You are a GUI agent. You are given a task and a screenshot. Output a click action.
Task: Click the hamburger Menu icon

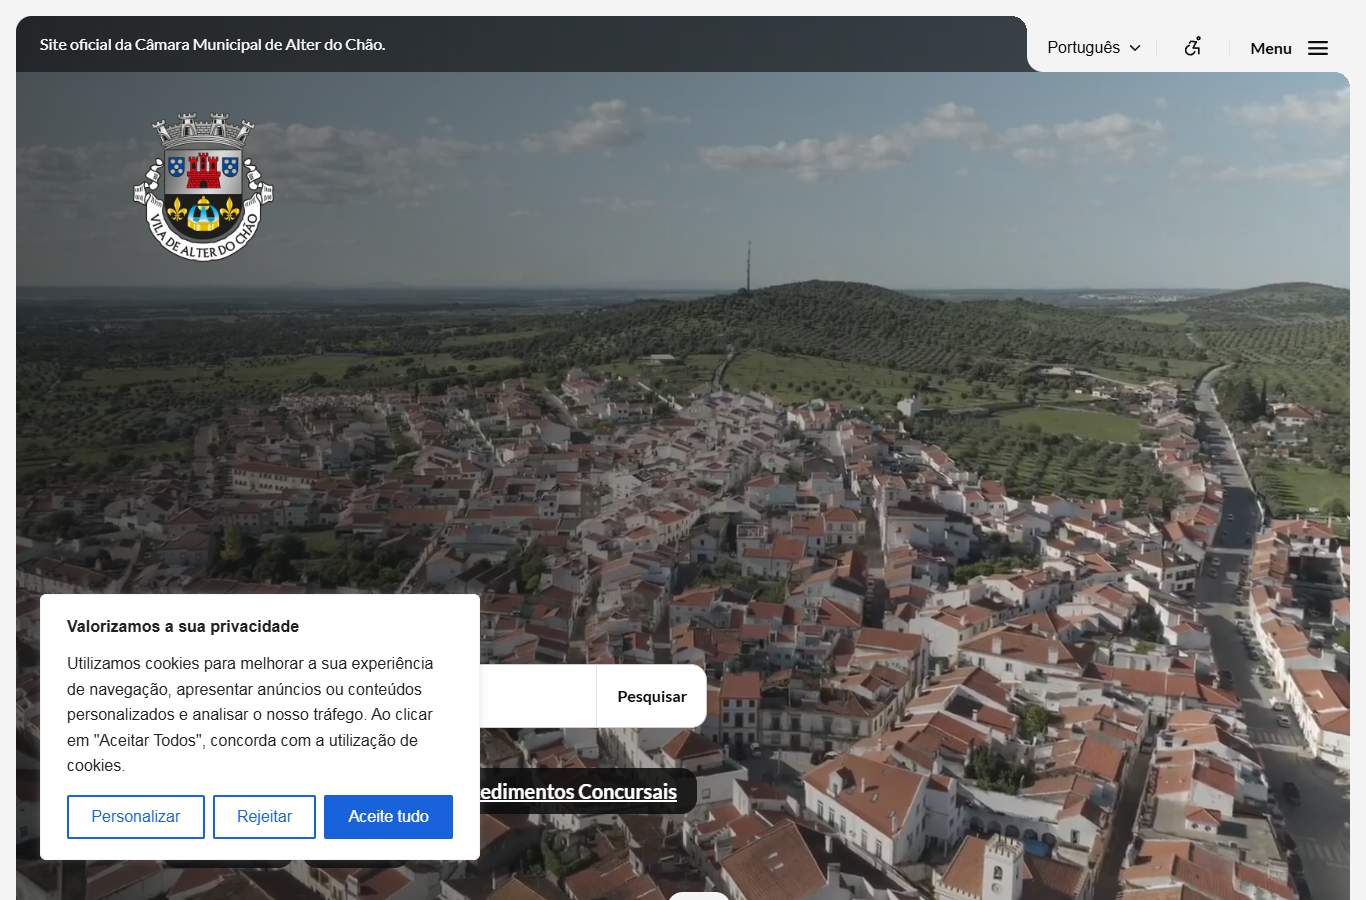click(x=1318, y=48)
